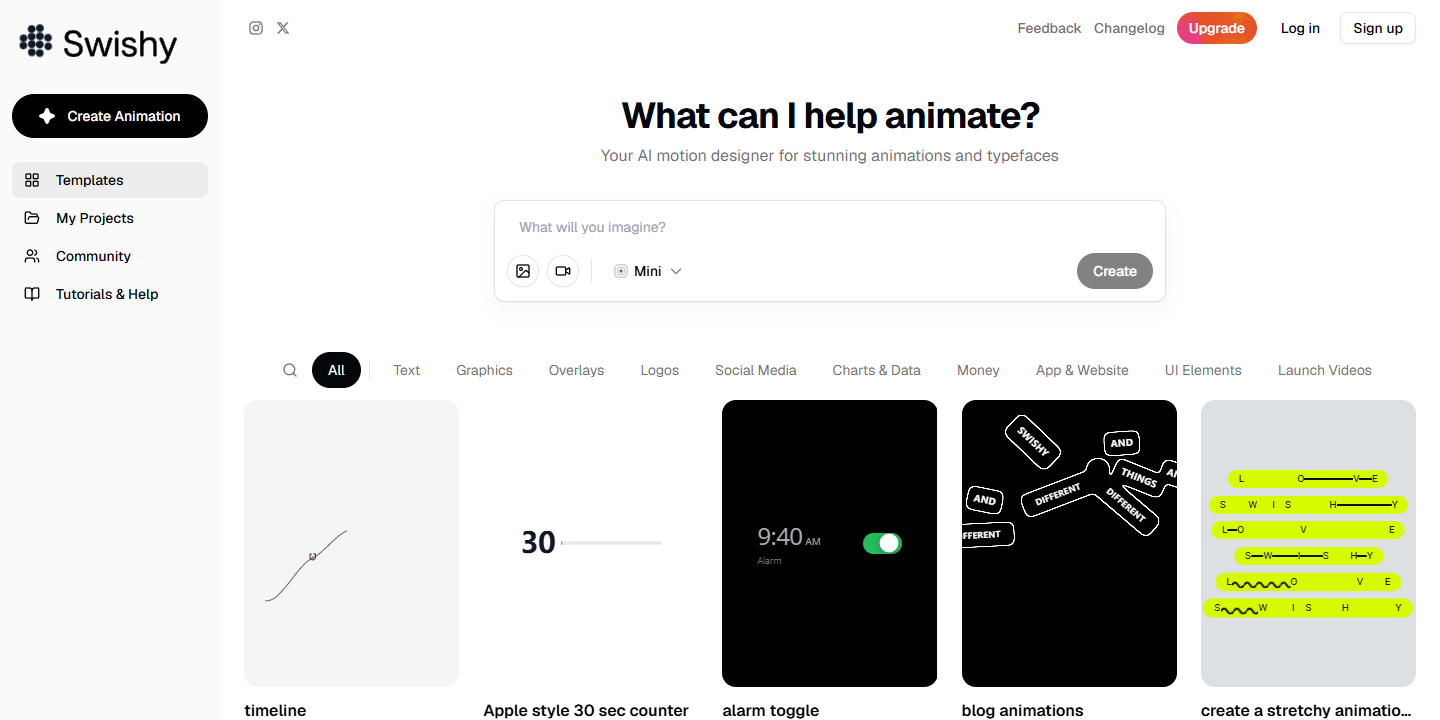Select the UI Elements category filter
Screen dimensions: 1440x720
1203,370
